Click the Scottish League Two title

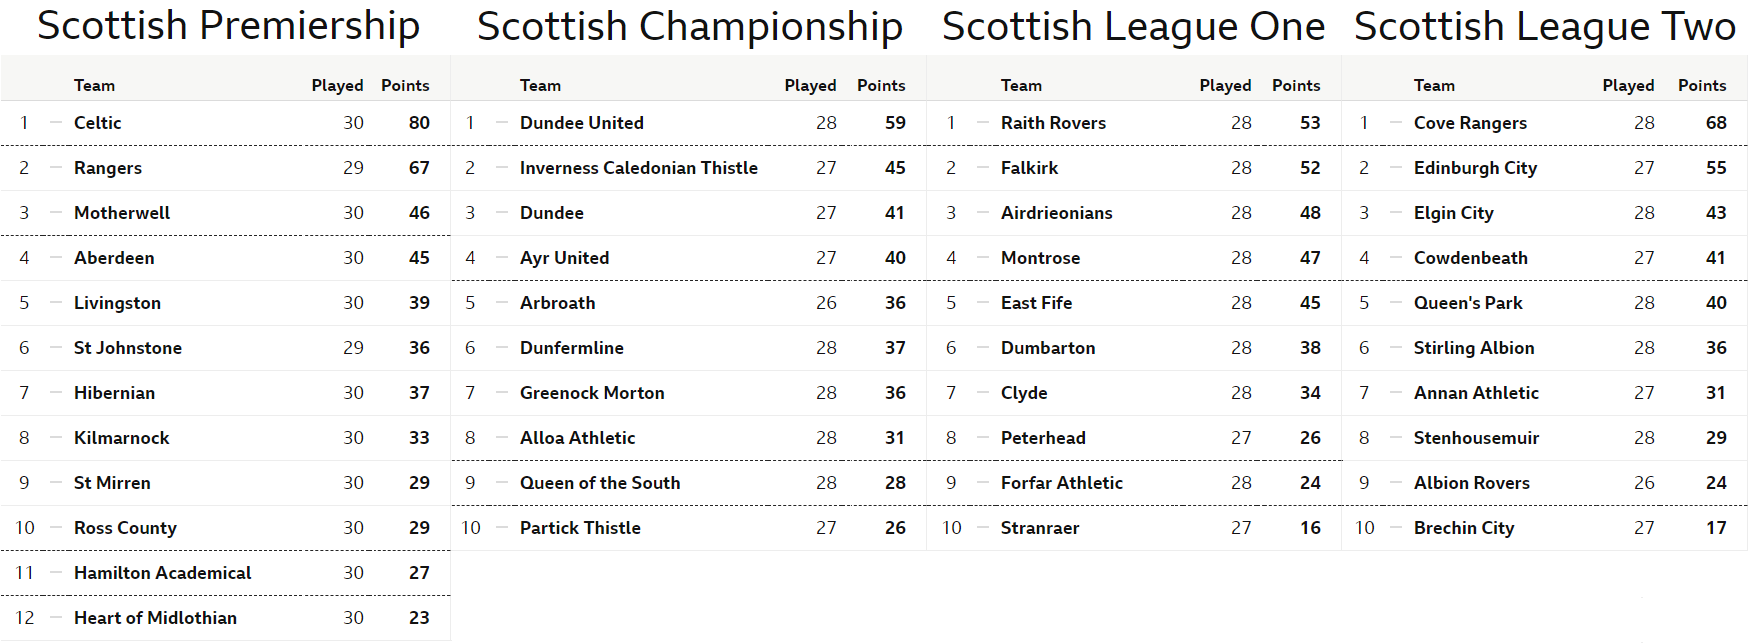tap(1544, 27)
